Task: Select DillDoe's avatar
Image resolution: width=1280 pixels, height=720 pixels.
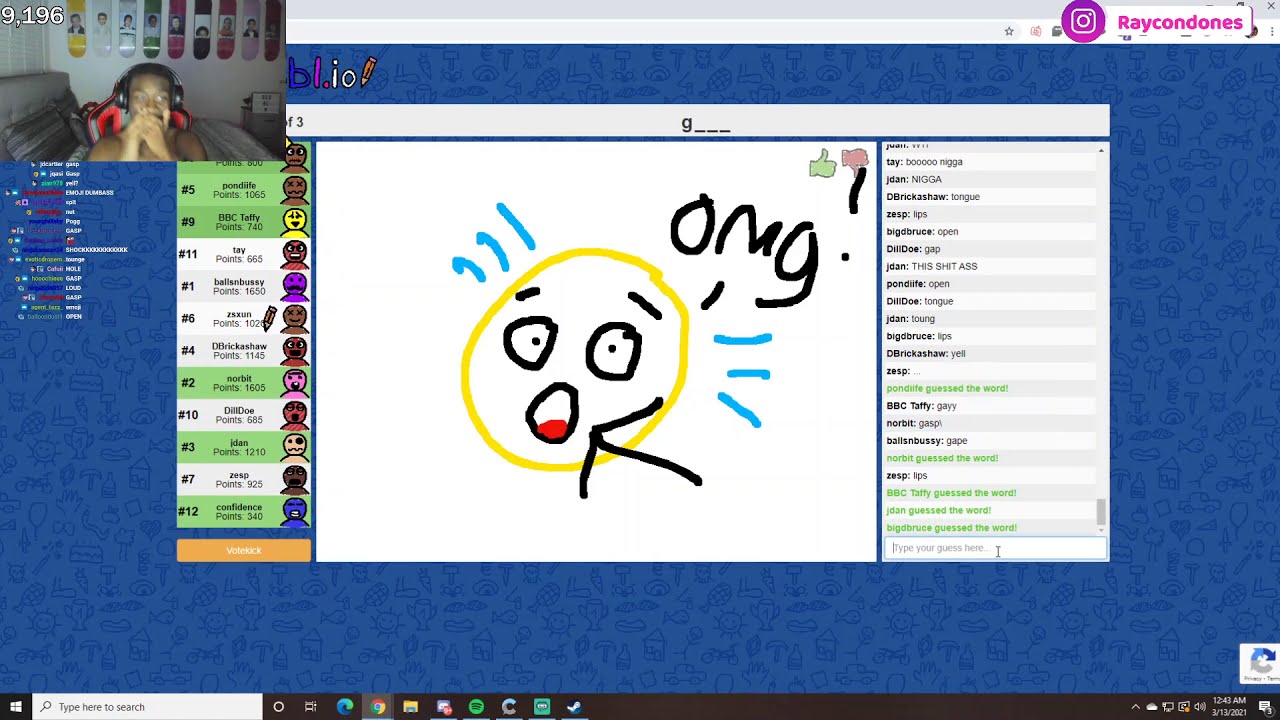Action: tap(295, 413)
